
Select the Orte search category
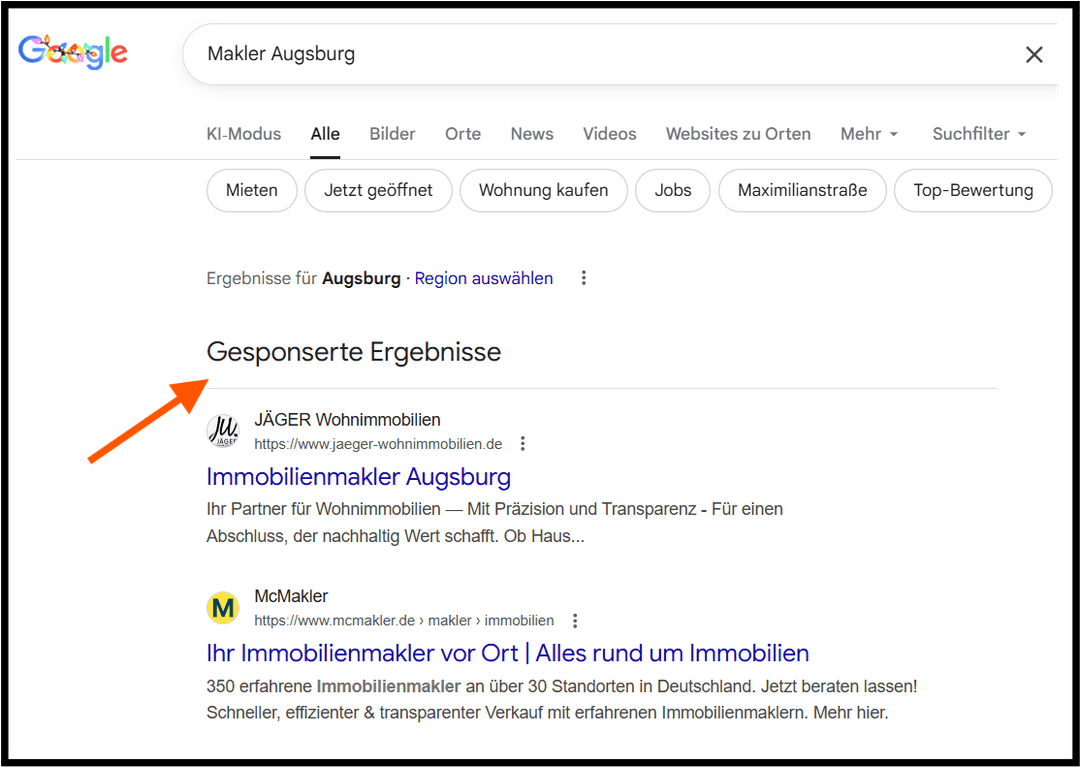coord(462,133)
